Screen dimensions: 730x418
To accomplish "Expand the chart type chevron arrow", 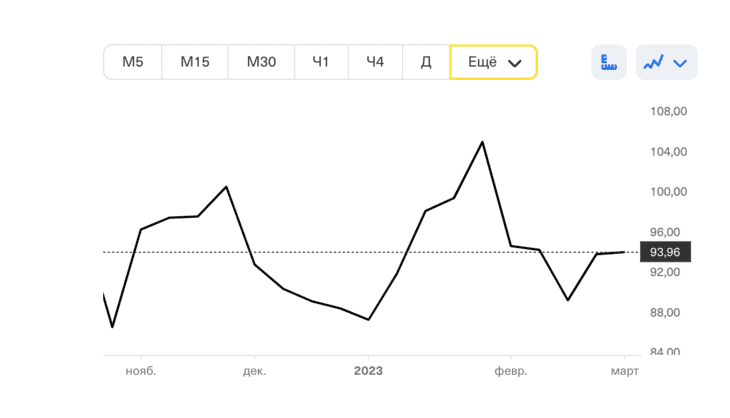I will tap(681, 63).
